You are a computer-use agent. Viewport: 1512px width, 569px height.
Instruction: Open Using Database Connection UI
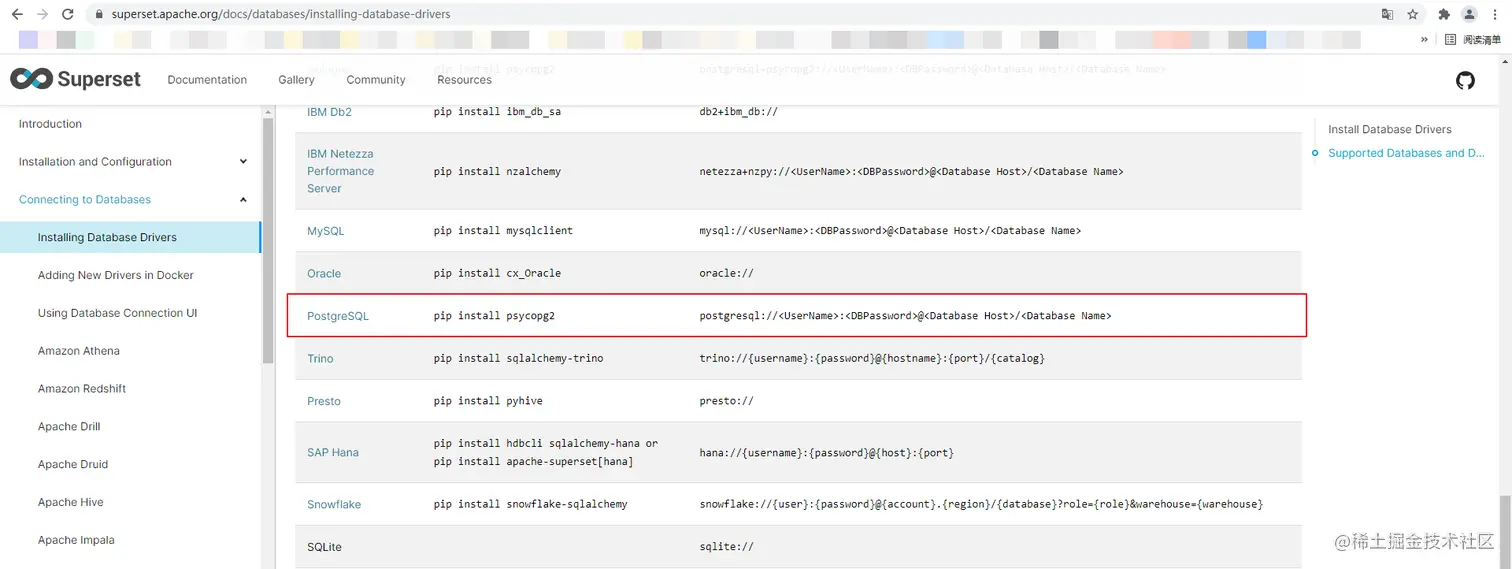[117, 313]
